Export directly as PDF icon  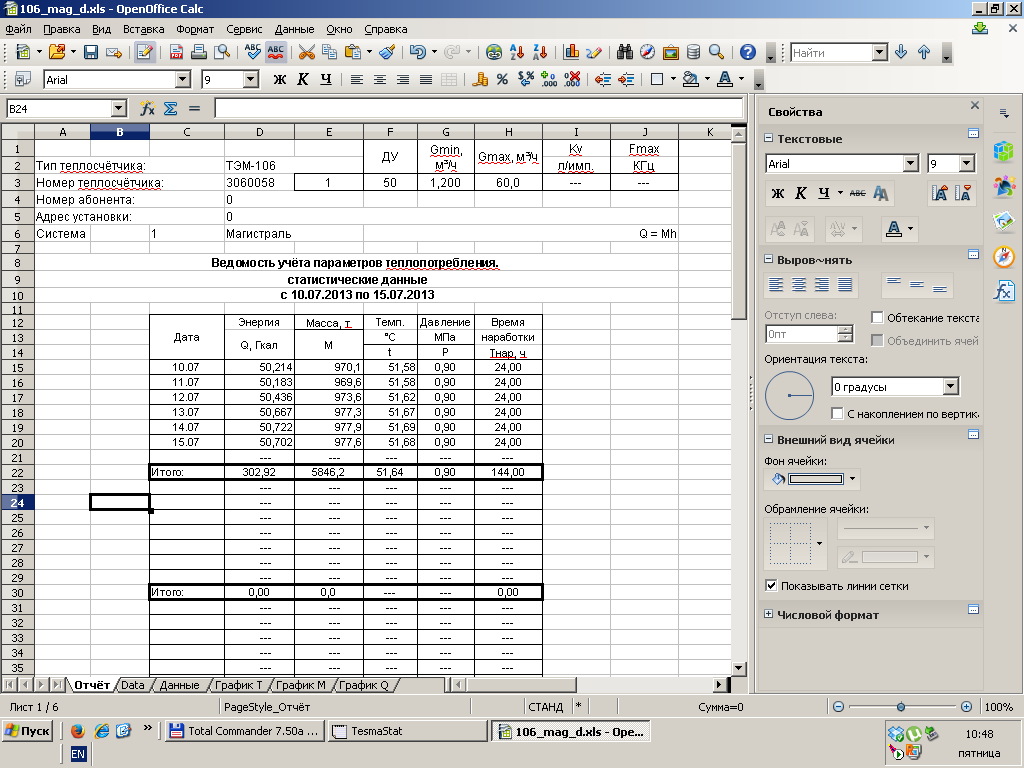click(x=176, y=52)
